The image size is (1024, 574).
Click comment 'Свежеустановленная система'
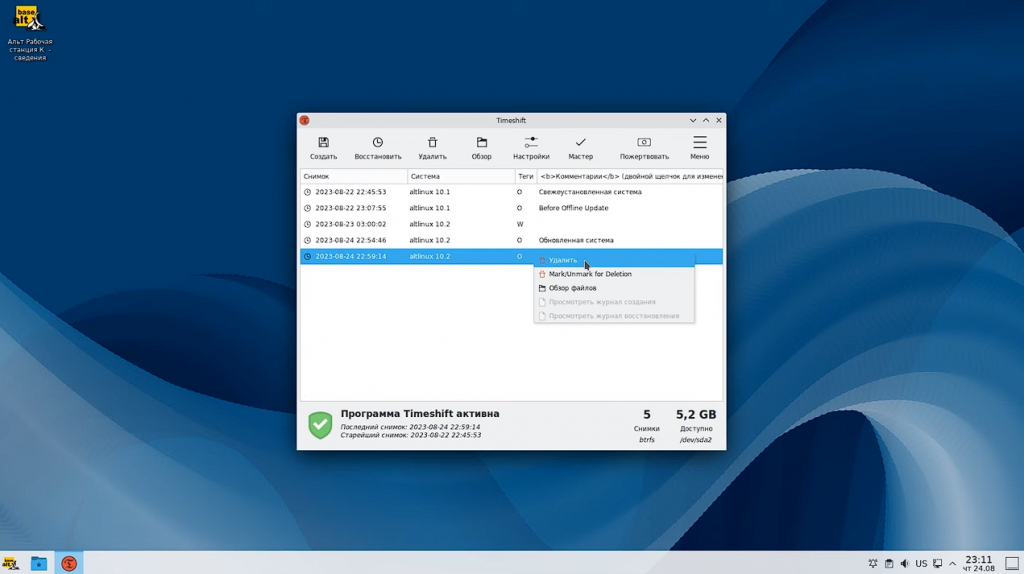tap(590, 192)
